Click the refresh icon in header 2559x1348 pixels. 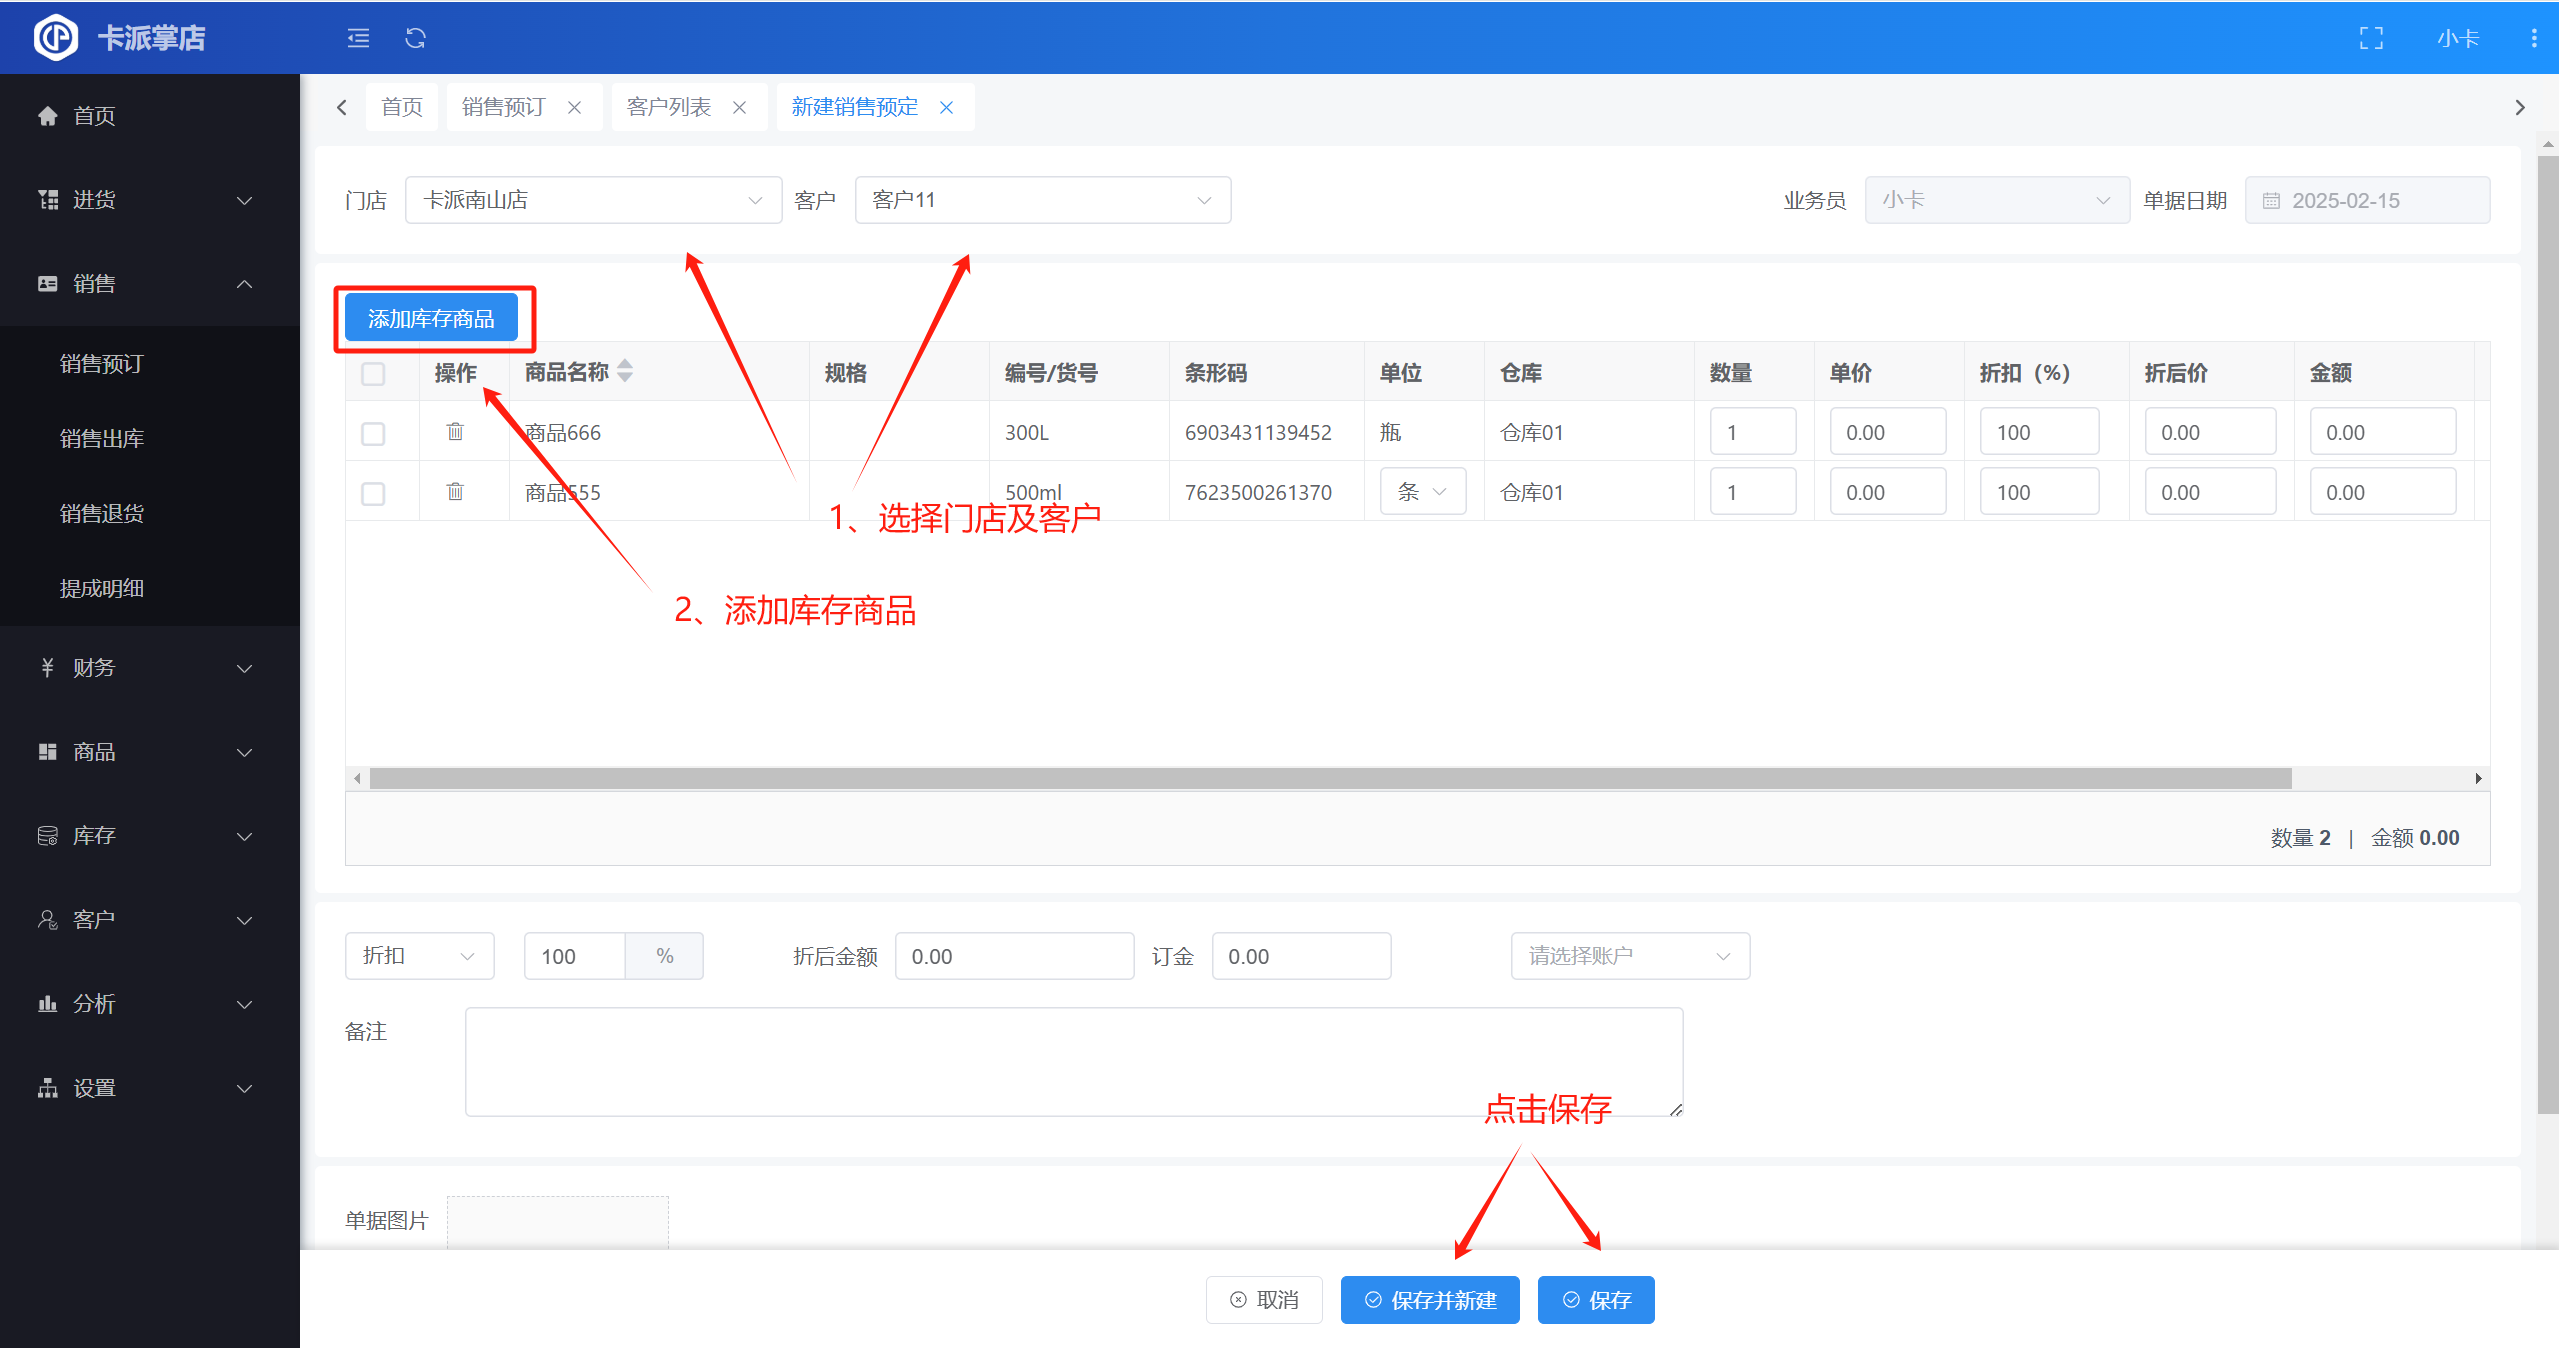[415, 38]
